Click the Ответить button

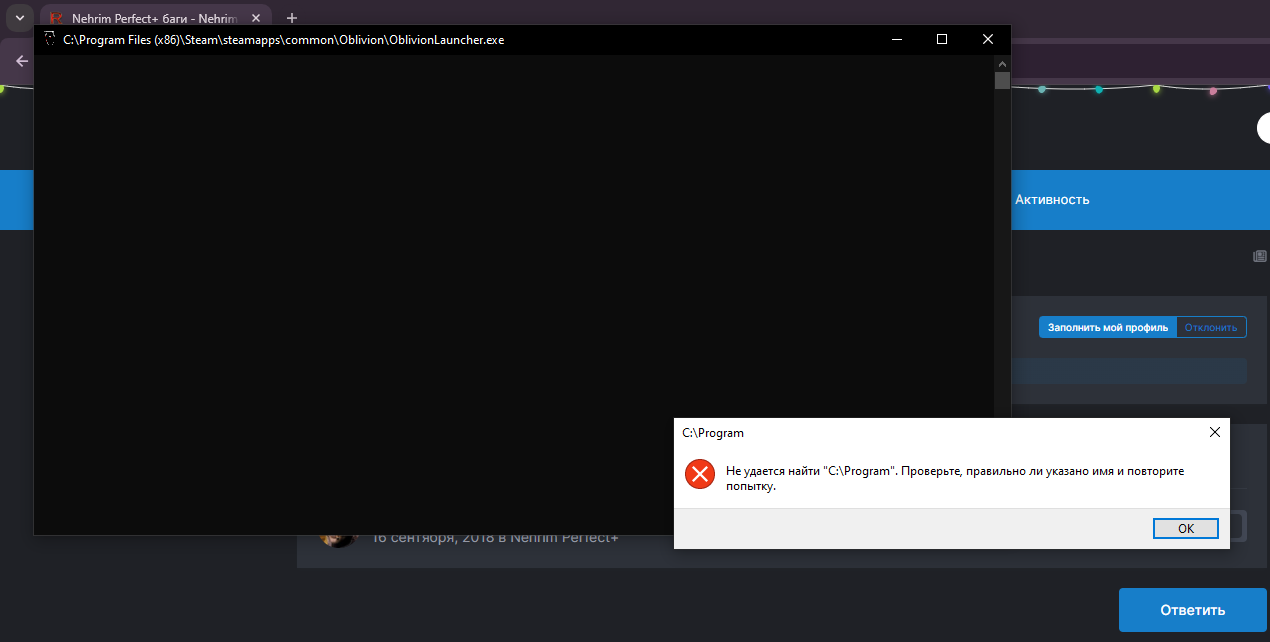(1192, 609)
